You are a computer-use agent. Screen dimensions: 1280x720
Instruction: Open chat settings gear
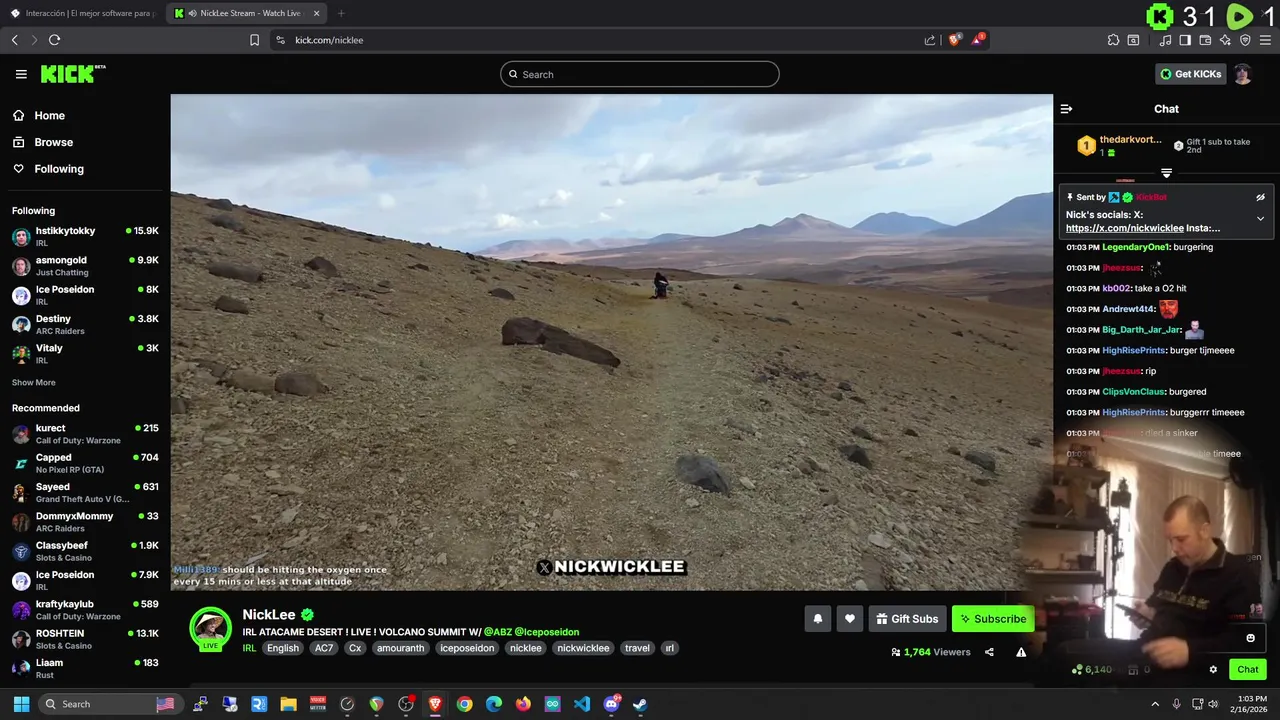pyautogui.click(x=1213, y=669)
